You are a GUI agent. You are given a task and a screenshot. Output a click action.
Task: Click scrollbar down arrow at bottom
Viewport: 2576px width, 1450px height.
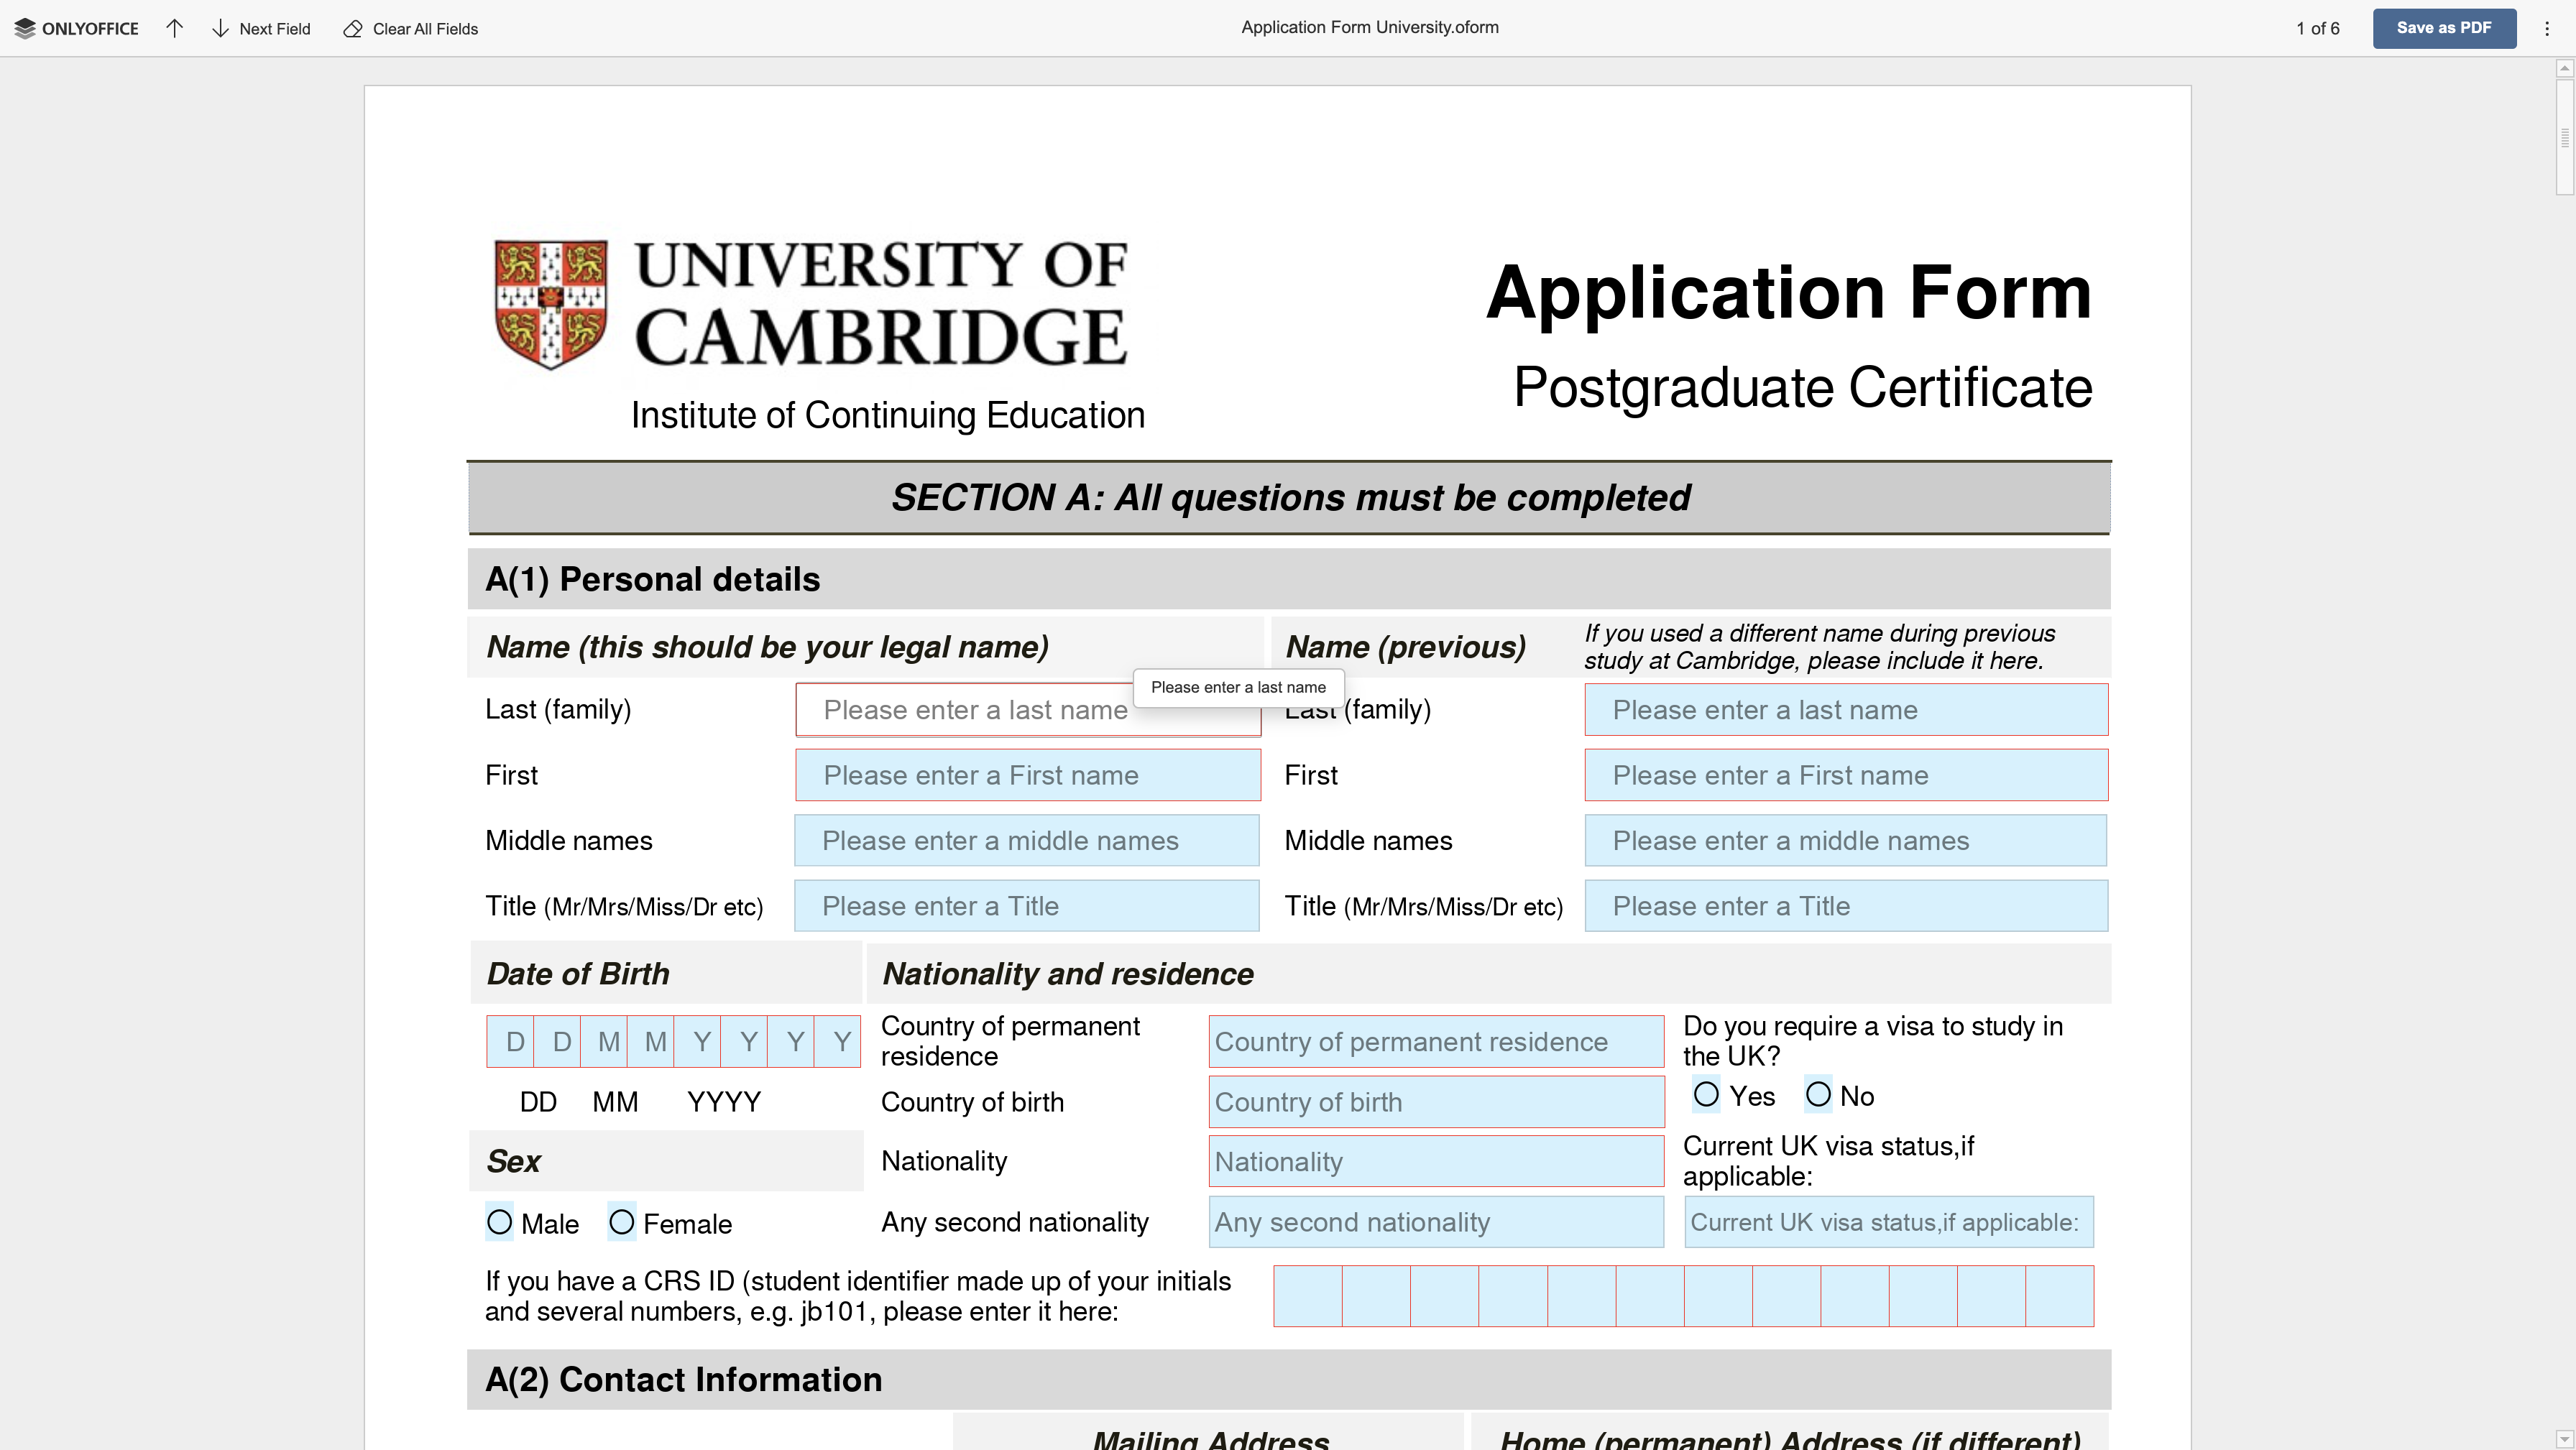tap(2565, 1439)
